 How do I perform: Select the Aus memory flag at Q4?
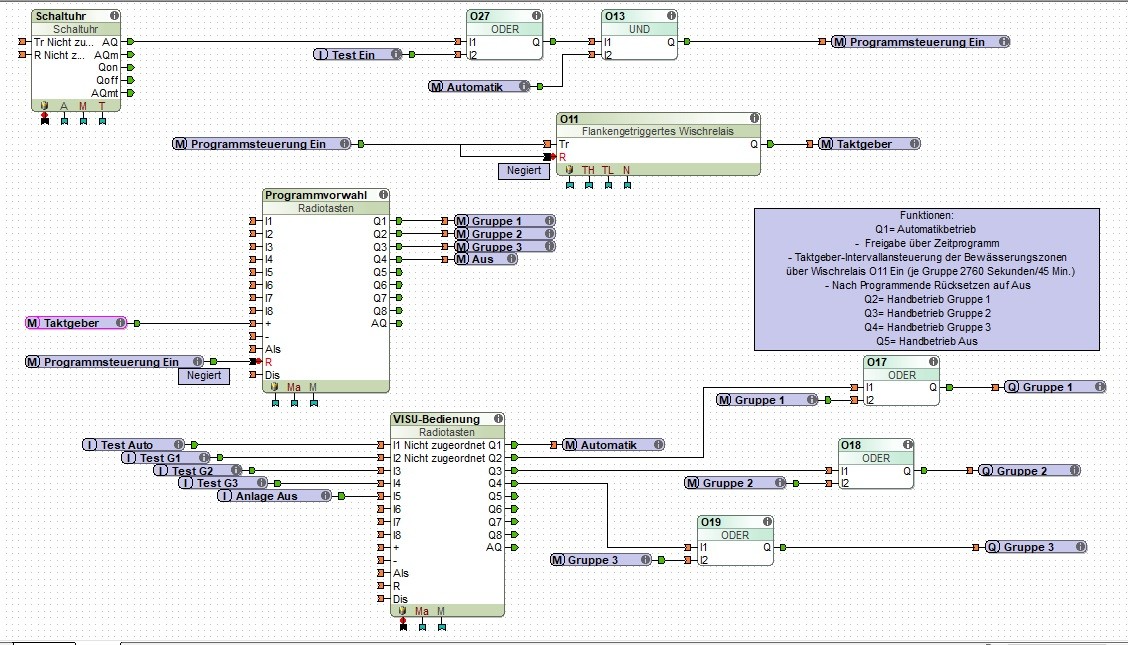[x=486, y=259]
